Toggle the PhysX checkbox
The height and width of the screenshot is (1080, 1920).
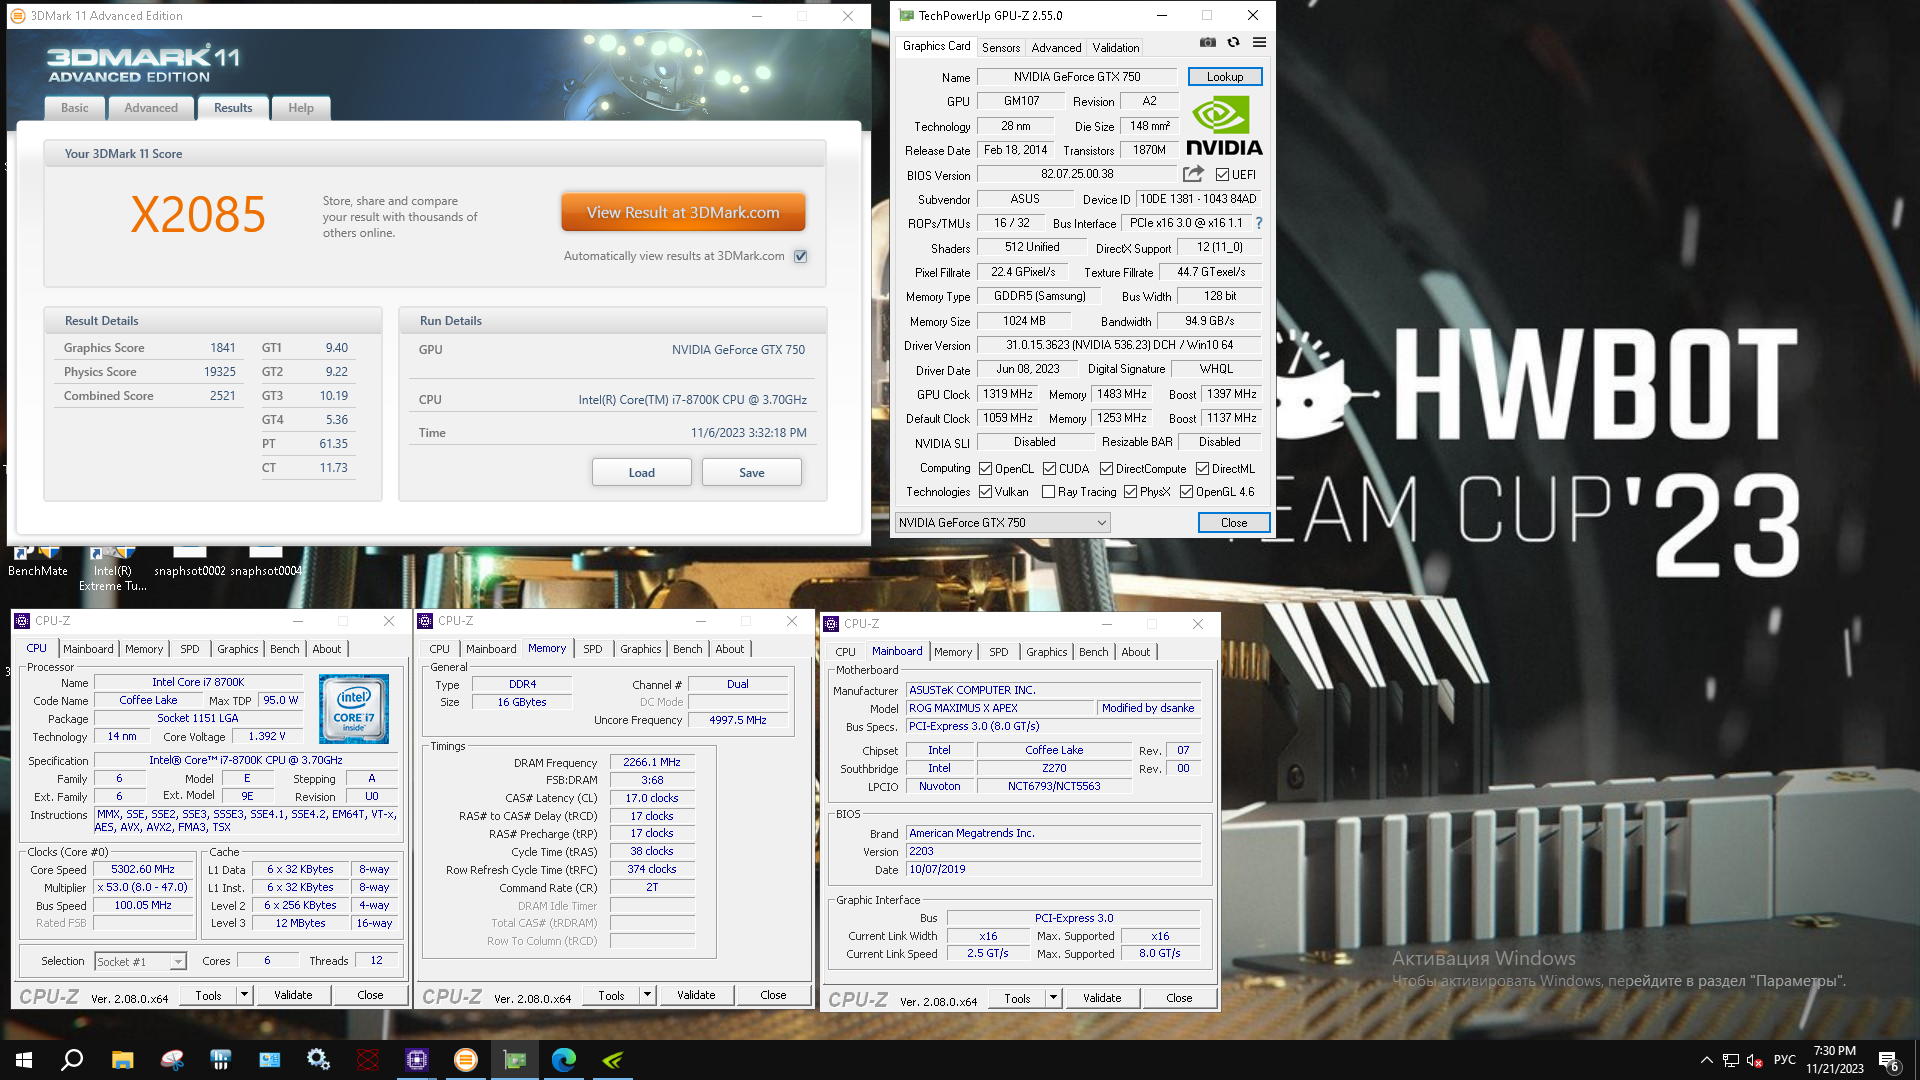point(1130,491)
